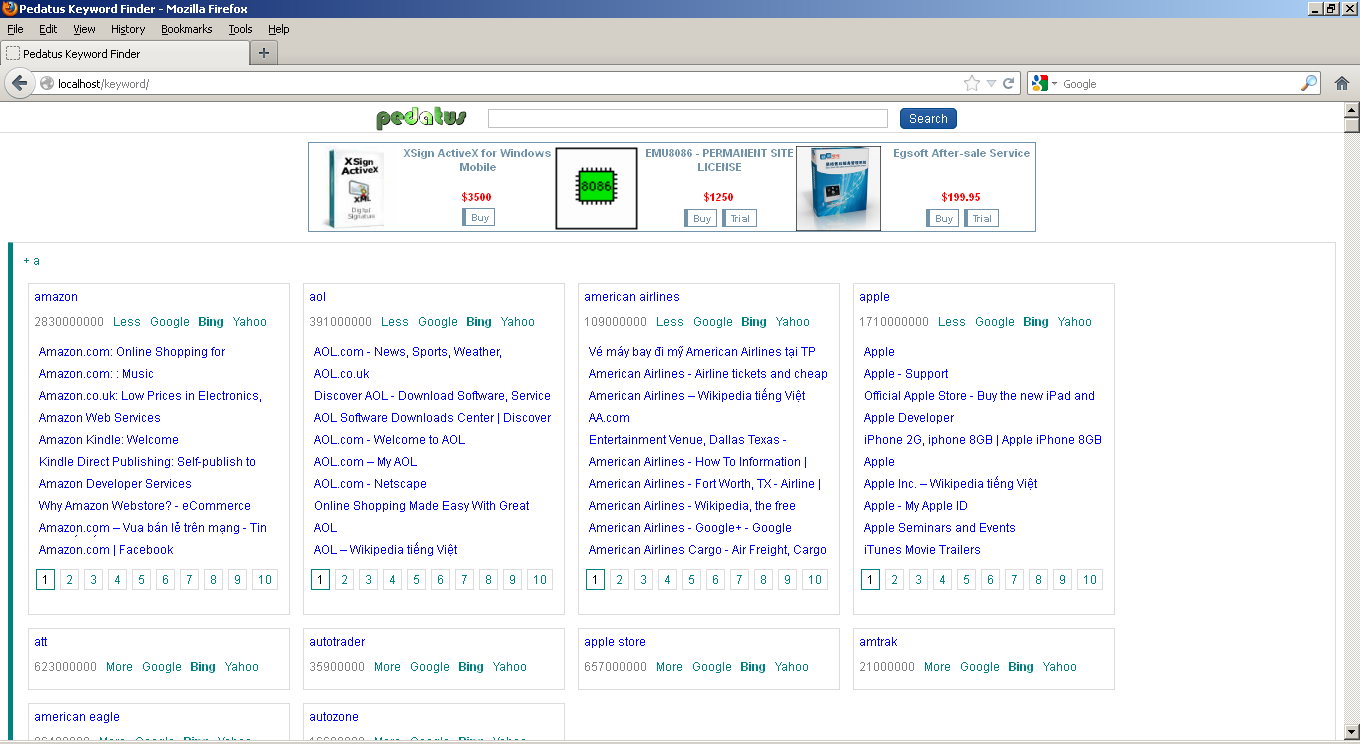Image resolution: width=1360 pixels, height=744 pixels.
Task: Open the Amazon Web Services link
Action: coord(100,418)
